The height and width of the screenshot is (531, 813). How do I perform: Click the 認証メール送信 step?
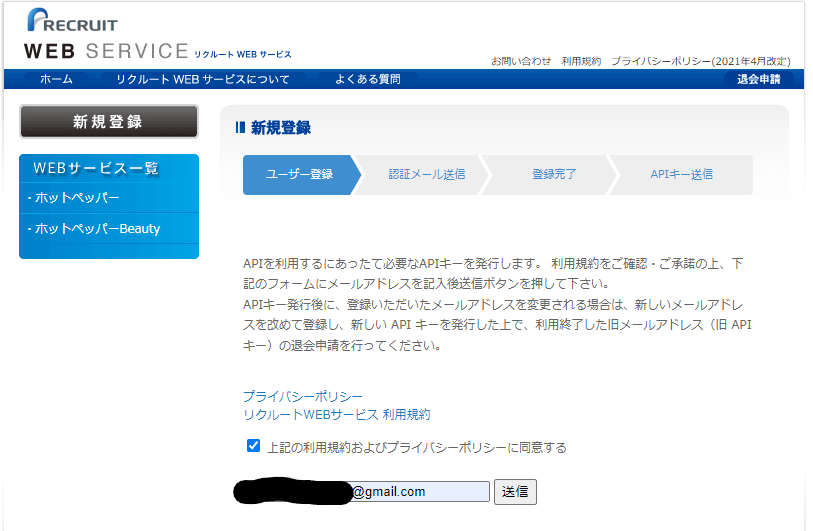pos(426,175)
